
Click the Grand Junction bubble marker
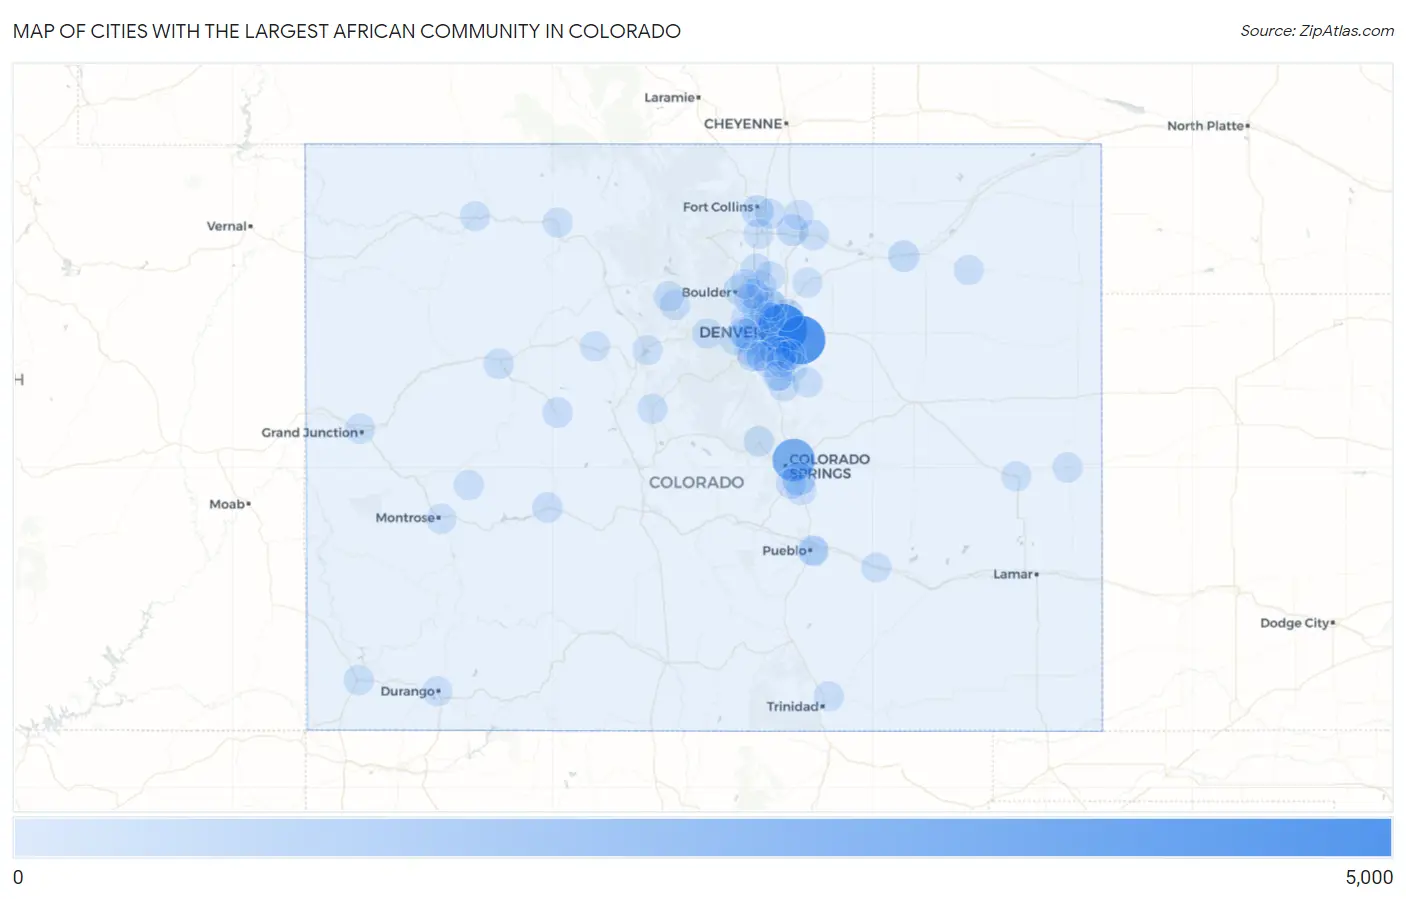click(x=359, y=429)
